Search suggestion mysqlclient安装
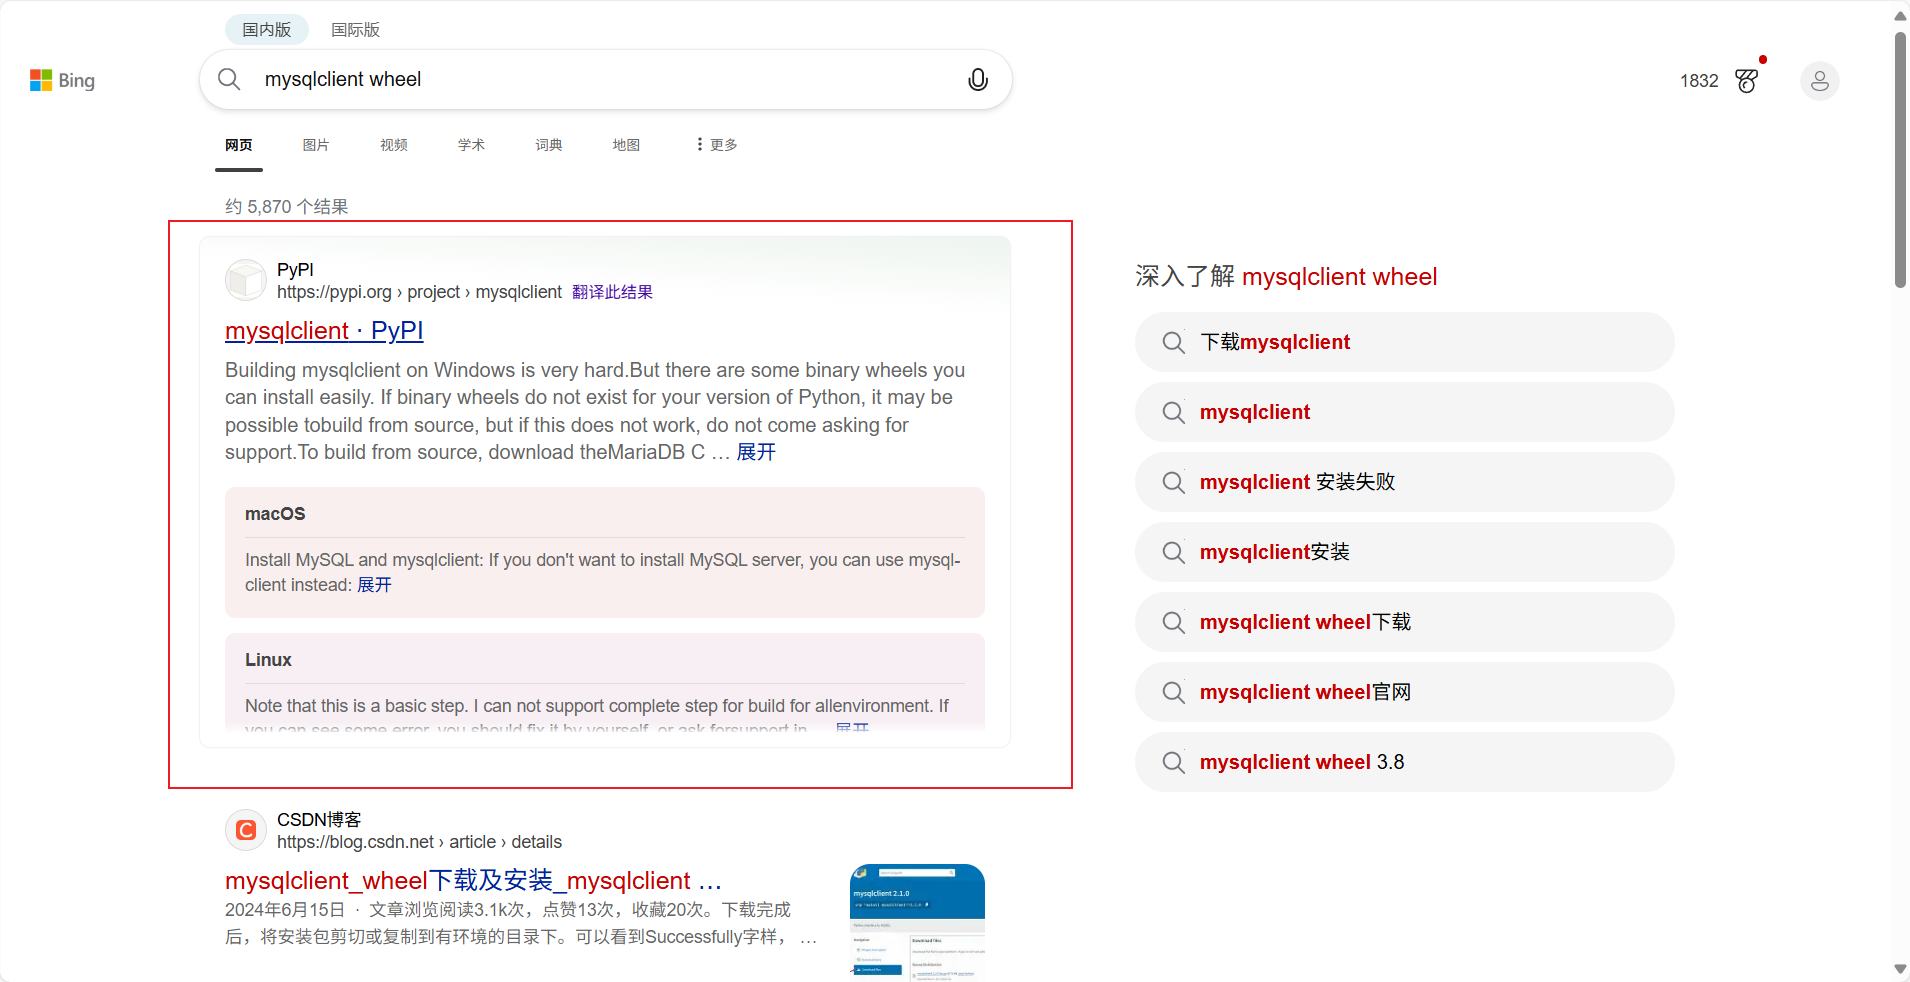The height and width of the screenshot is (982, 1910). click(x=1404, y=552)
